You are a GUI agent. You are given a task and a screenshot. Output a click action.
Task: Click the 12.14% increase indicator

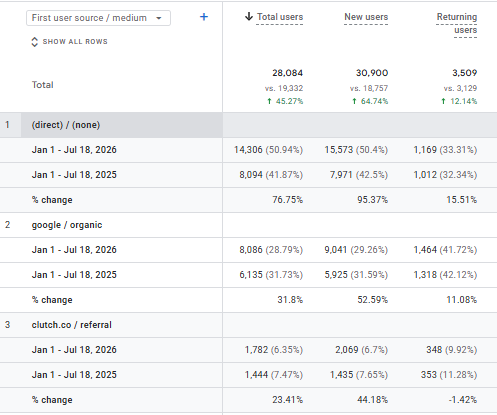459,101
